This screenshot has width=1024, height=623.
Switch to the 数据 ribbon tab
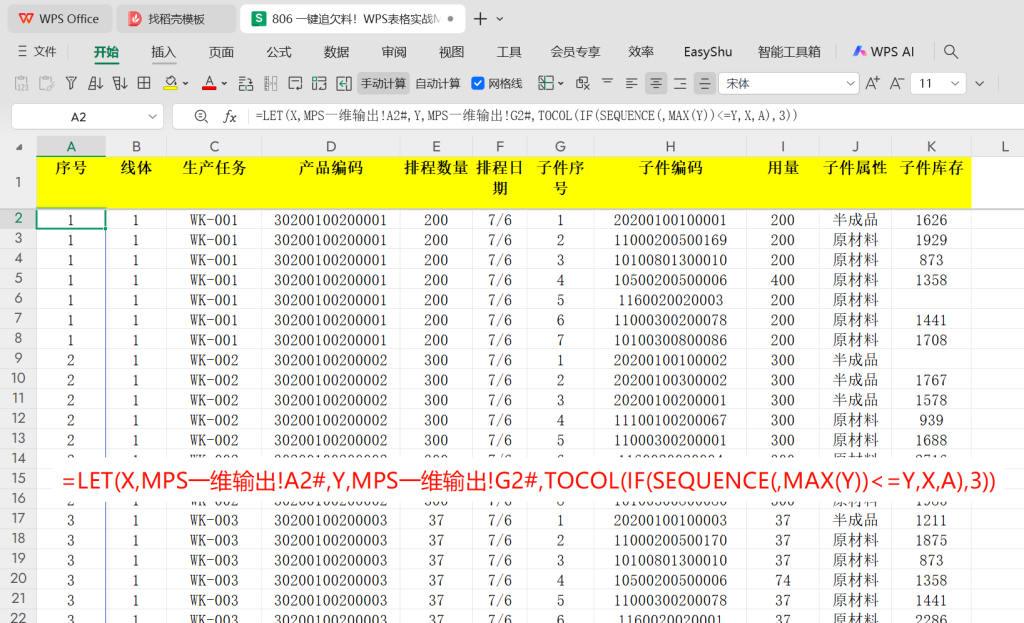point(336,52)
